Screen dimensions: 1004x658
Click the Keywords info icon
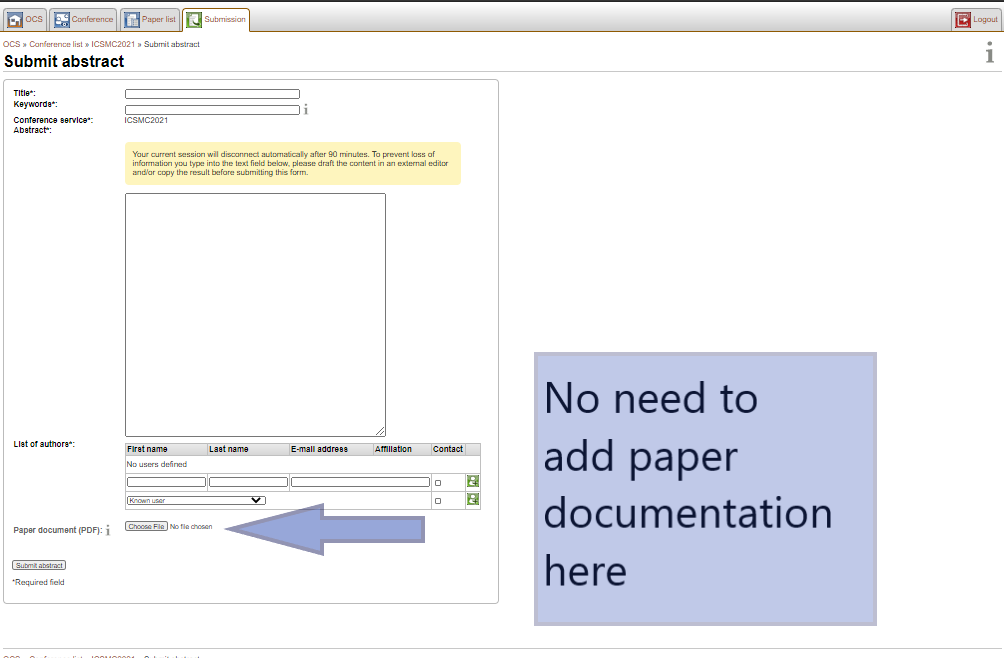tap(305, 110)
